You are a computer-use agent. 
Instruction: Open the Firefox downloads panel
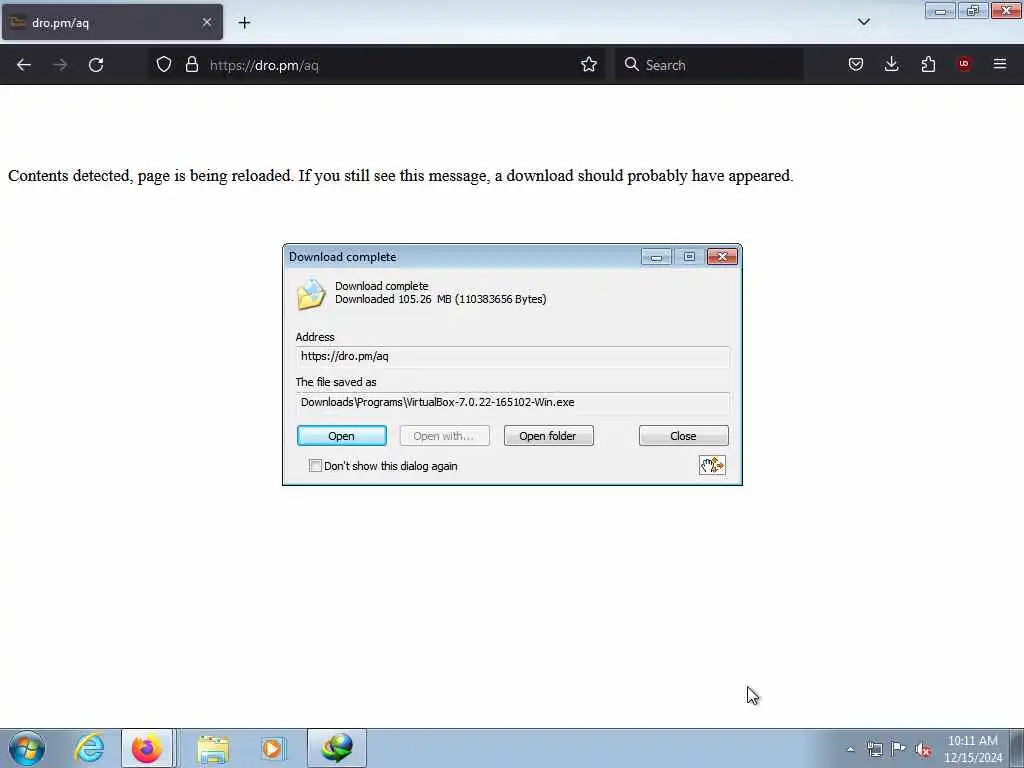pos(891,64)
